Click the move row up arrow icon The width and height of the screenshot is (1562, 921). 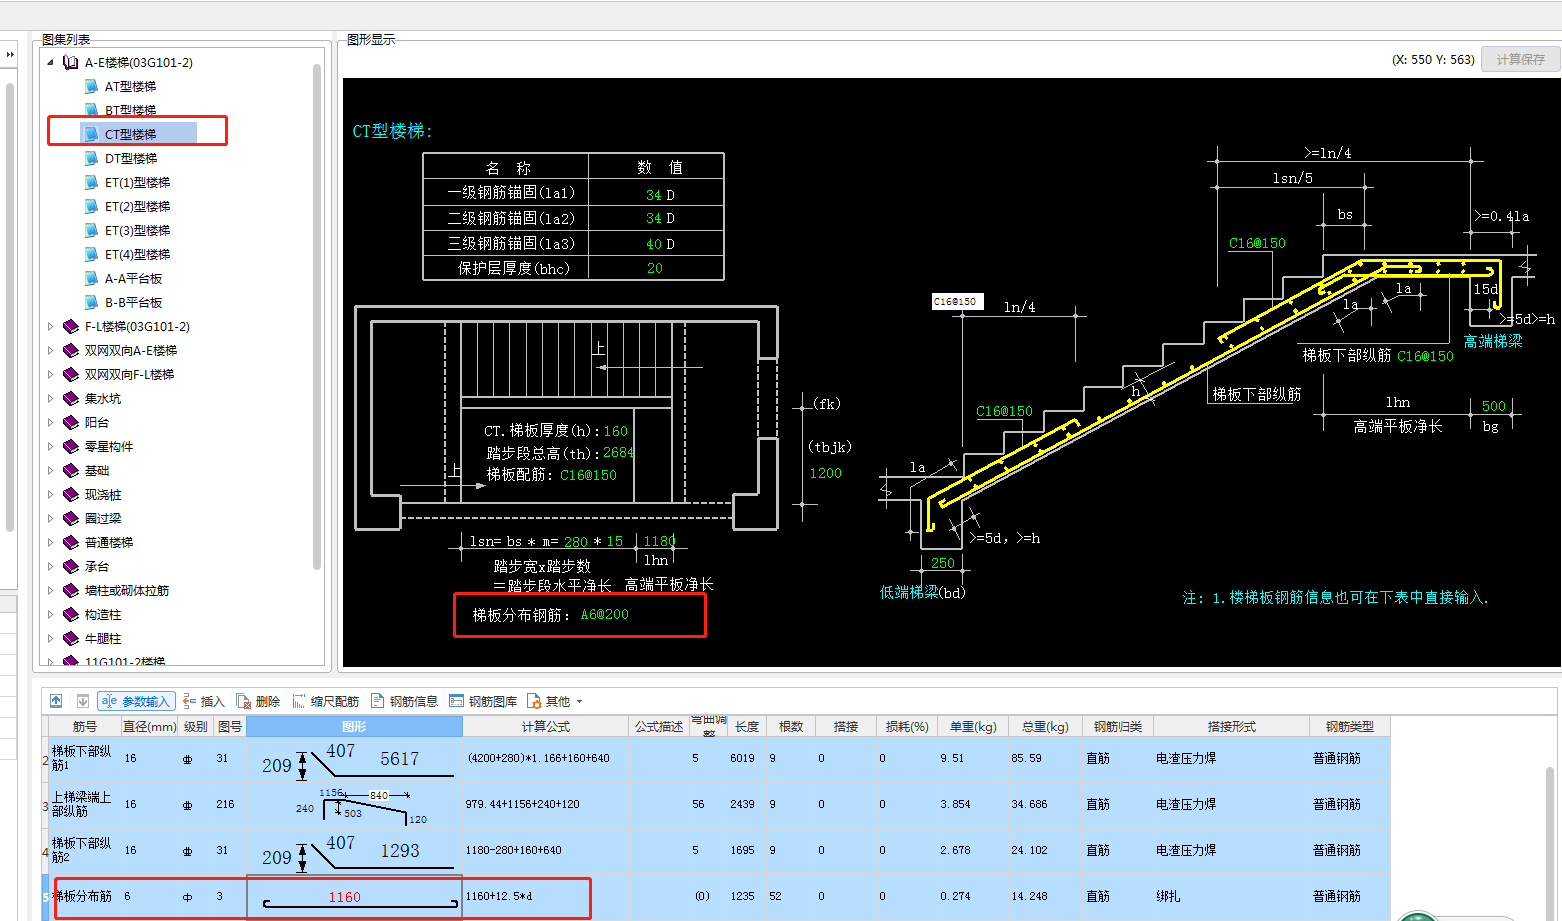[56, 701]
